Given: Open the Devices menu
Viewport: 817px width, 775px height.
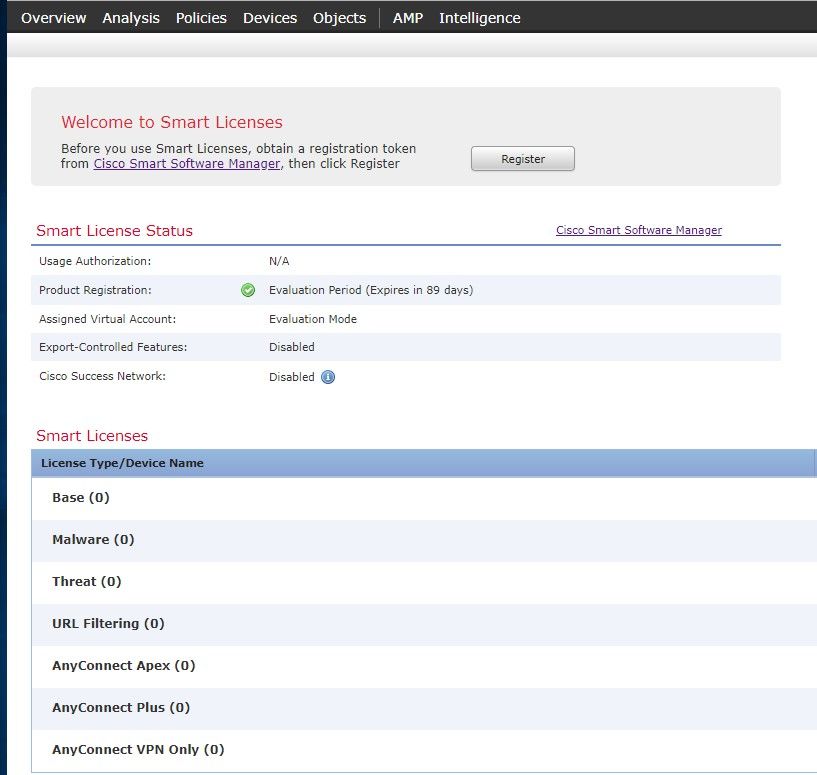Looking at the screenshot, I should pos(270,18).
